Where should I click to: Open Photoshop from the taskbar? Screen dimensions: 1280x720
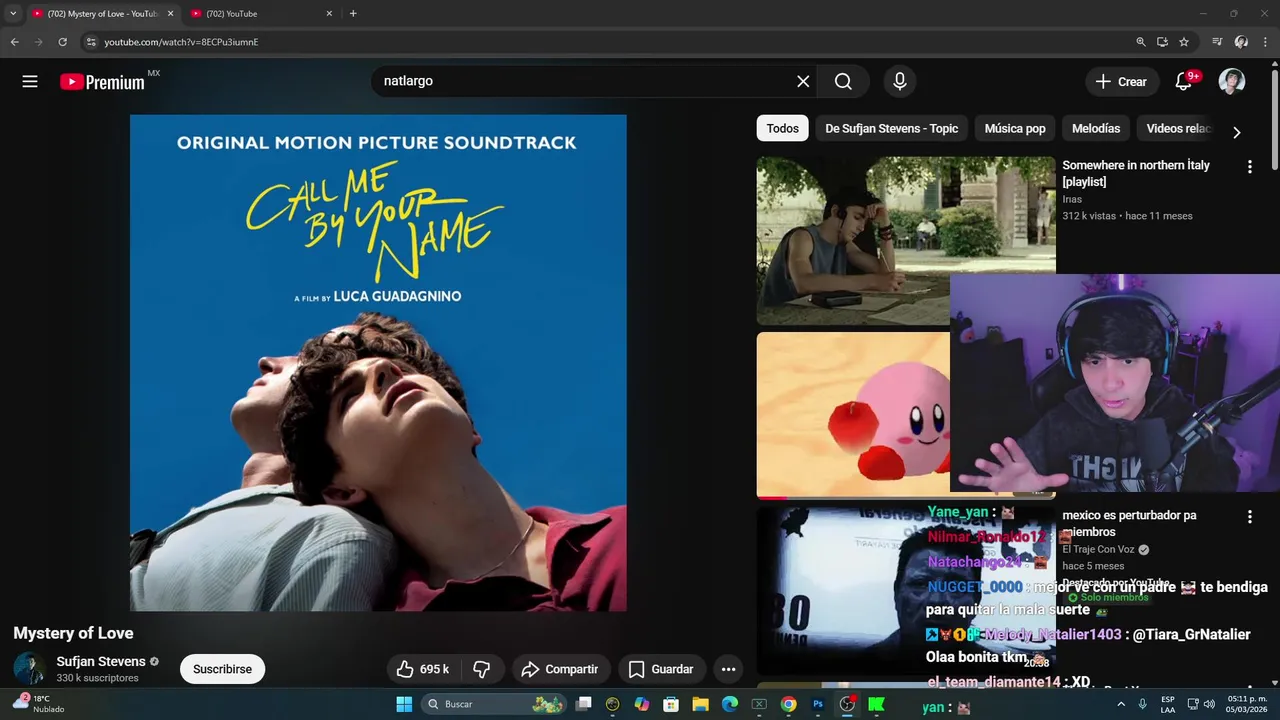click(x=818, y=704)
